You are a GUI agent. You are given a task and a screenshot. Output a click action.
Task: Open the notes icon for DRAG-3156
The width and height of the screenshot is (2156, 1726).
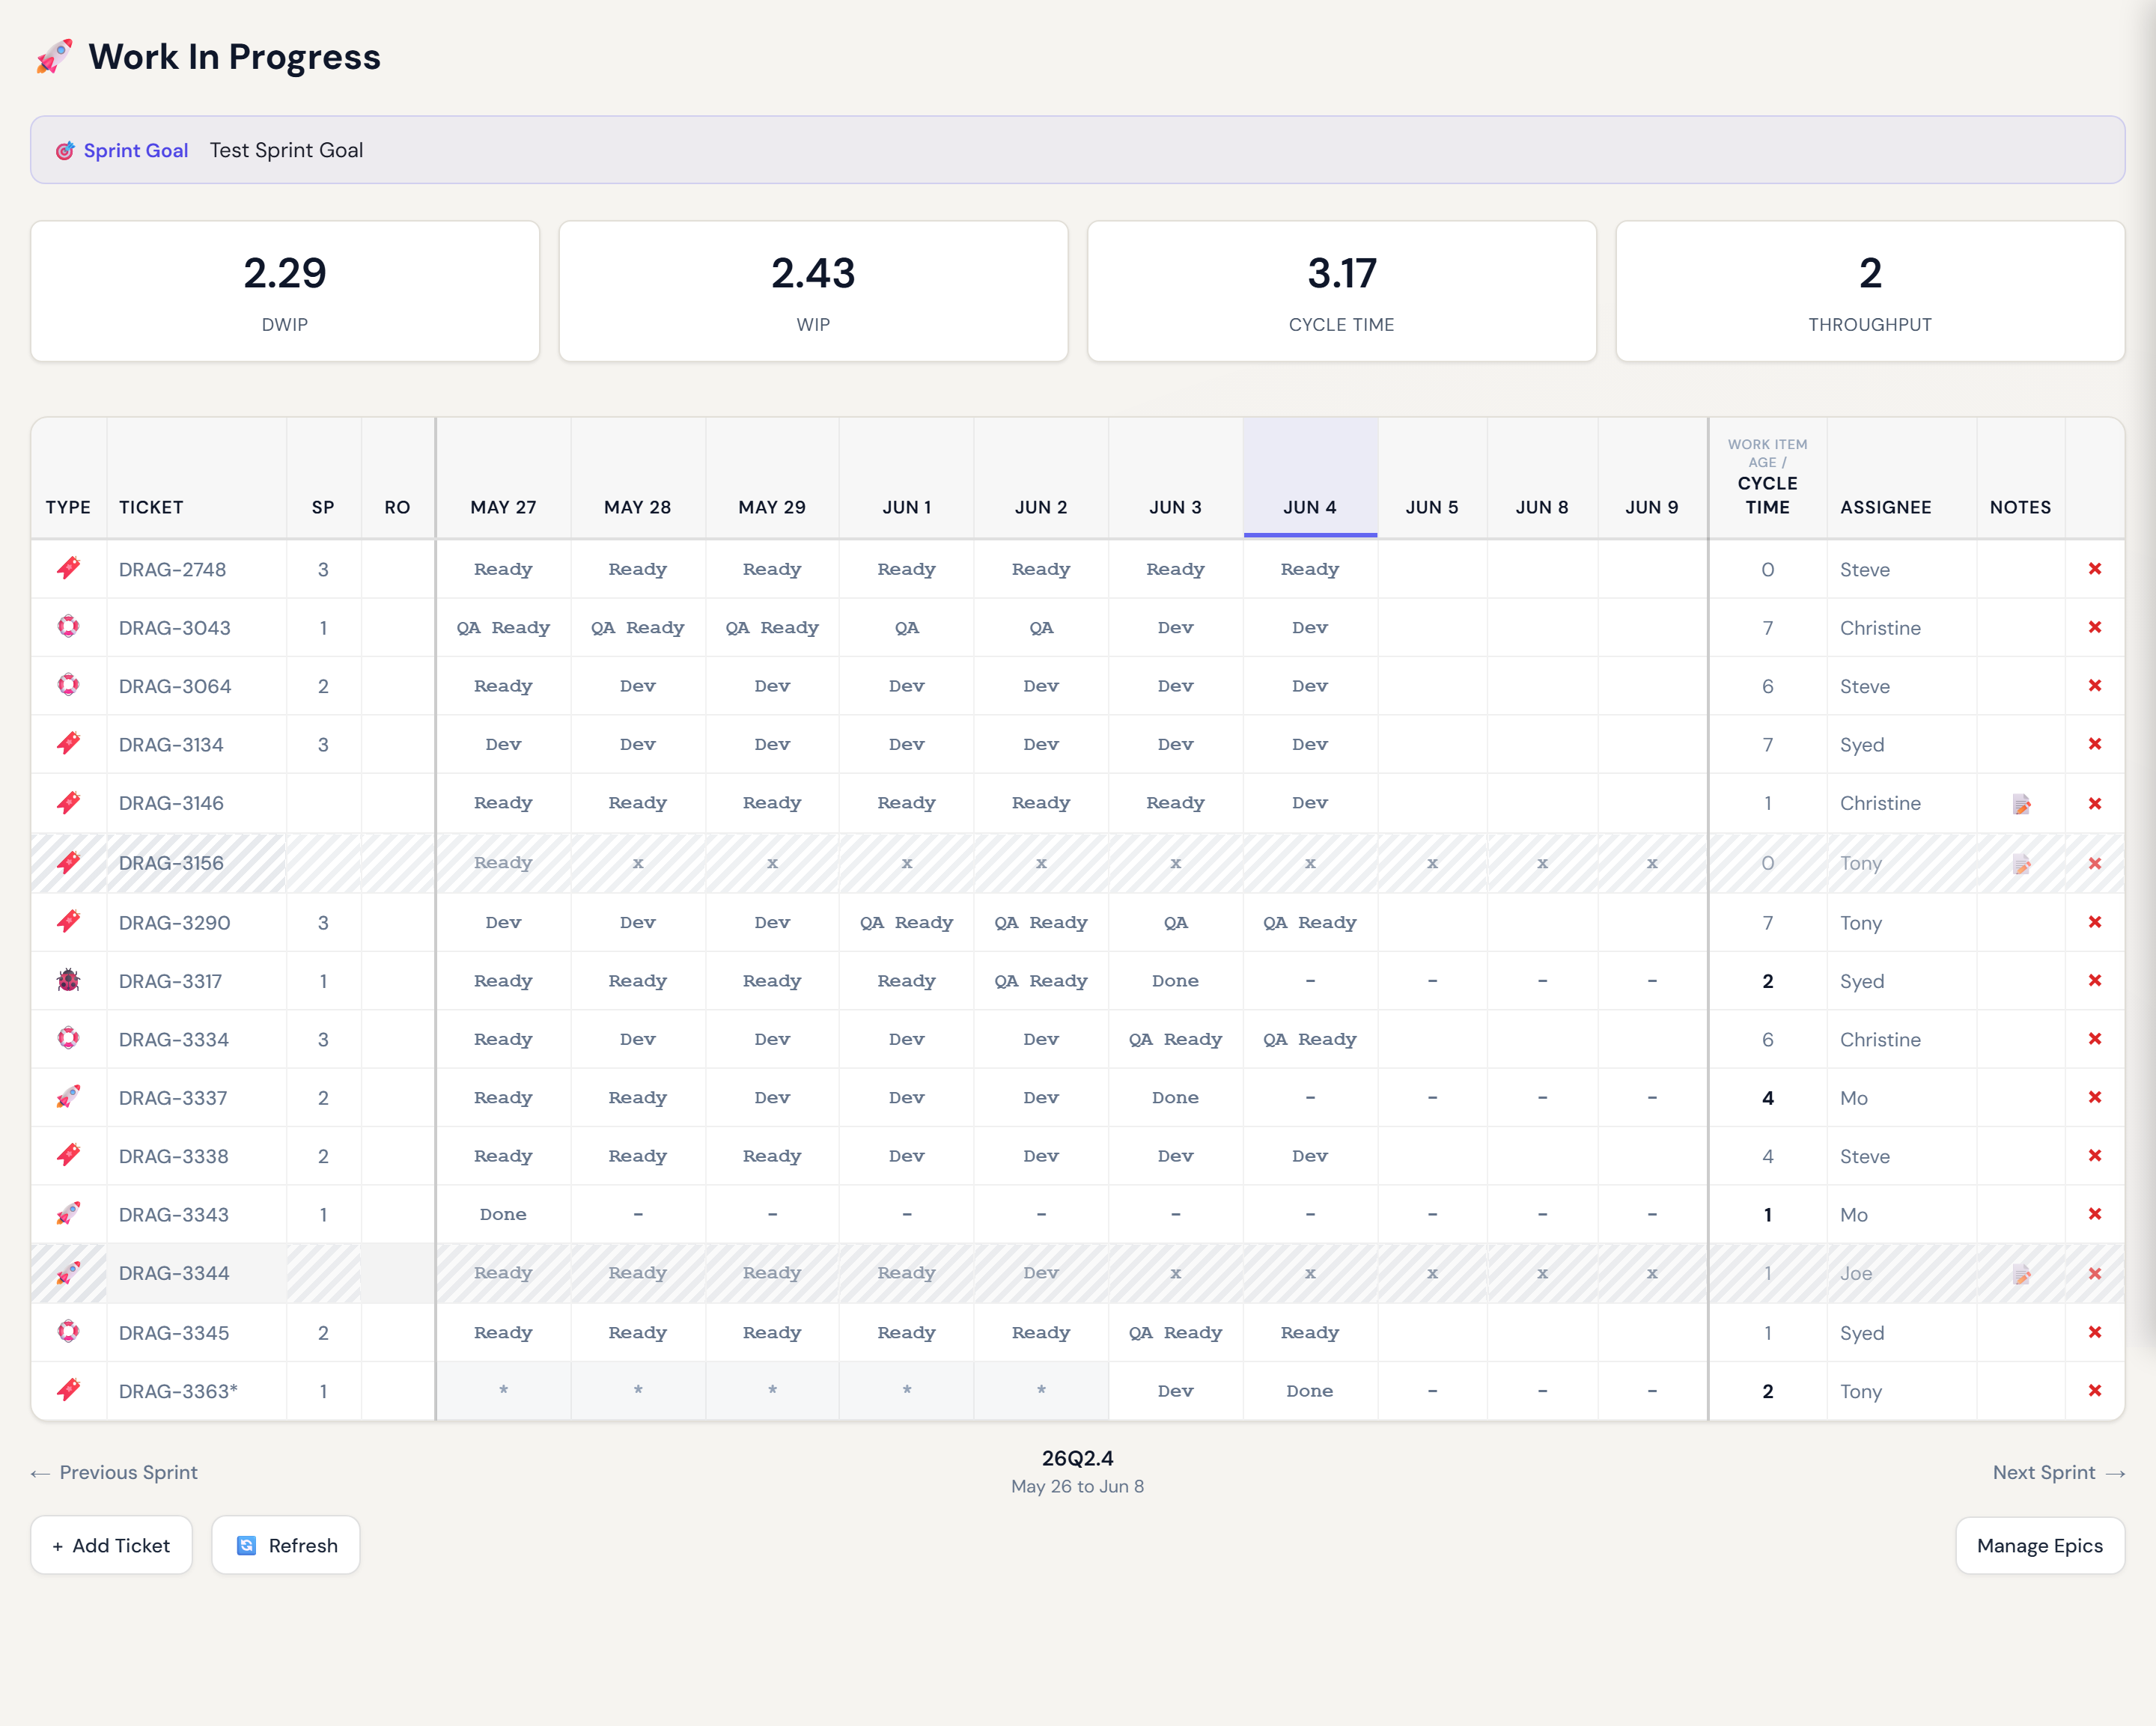pyautogui.click(x=2021, y=864)
